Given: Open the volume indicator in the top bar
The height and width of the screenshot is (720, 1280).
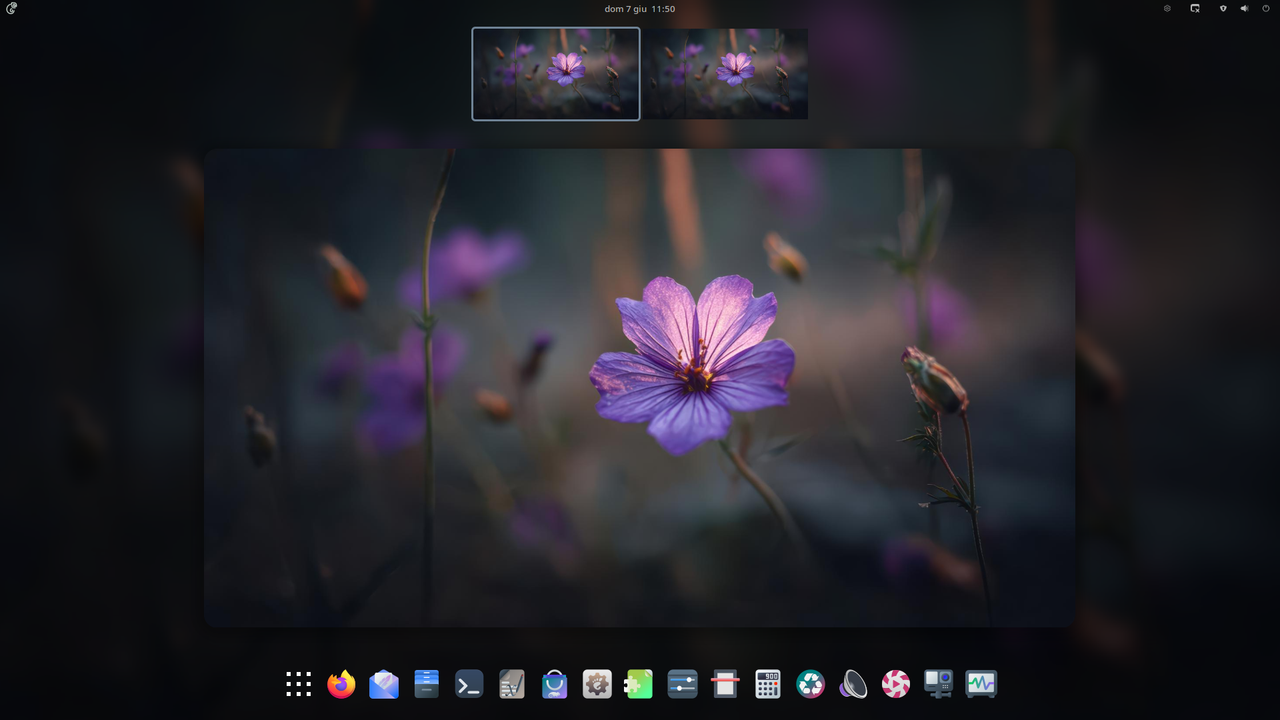Looking at the screenshot, I should click(x=1245, y=8).
